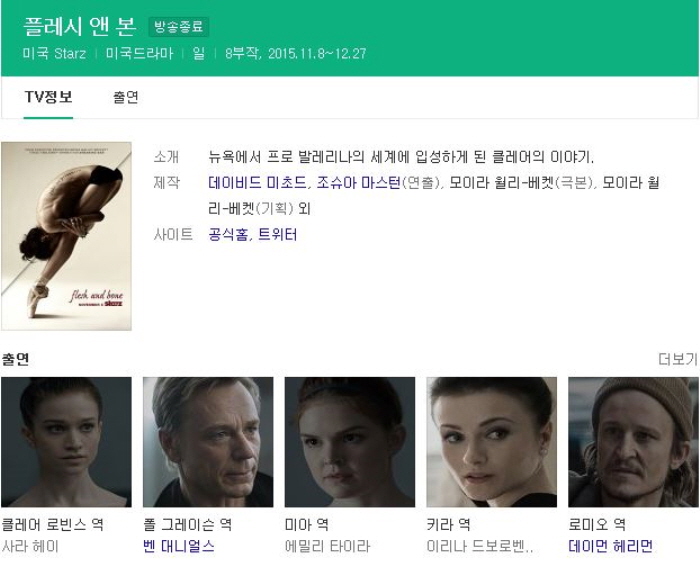Screen dimensions: 700x575
Task: Click the 플레시 앤 본 title heading
Action: 79,26
